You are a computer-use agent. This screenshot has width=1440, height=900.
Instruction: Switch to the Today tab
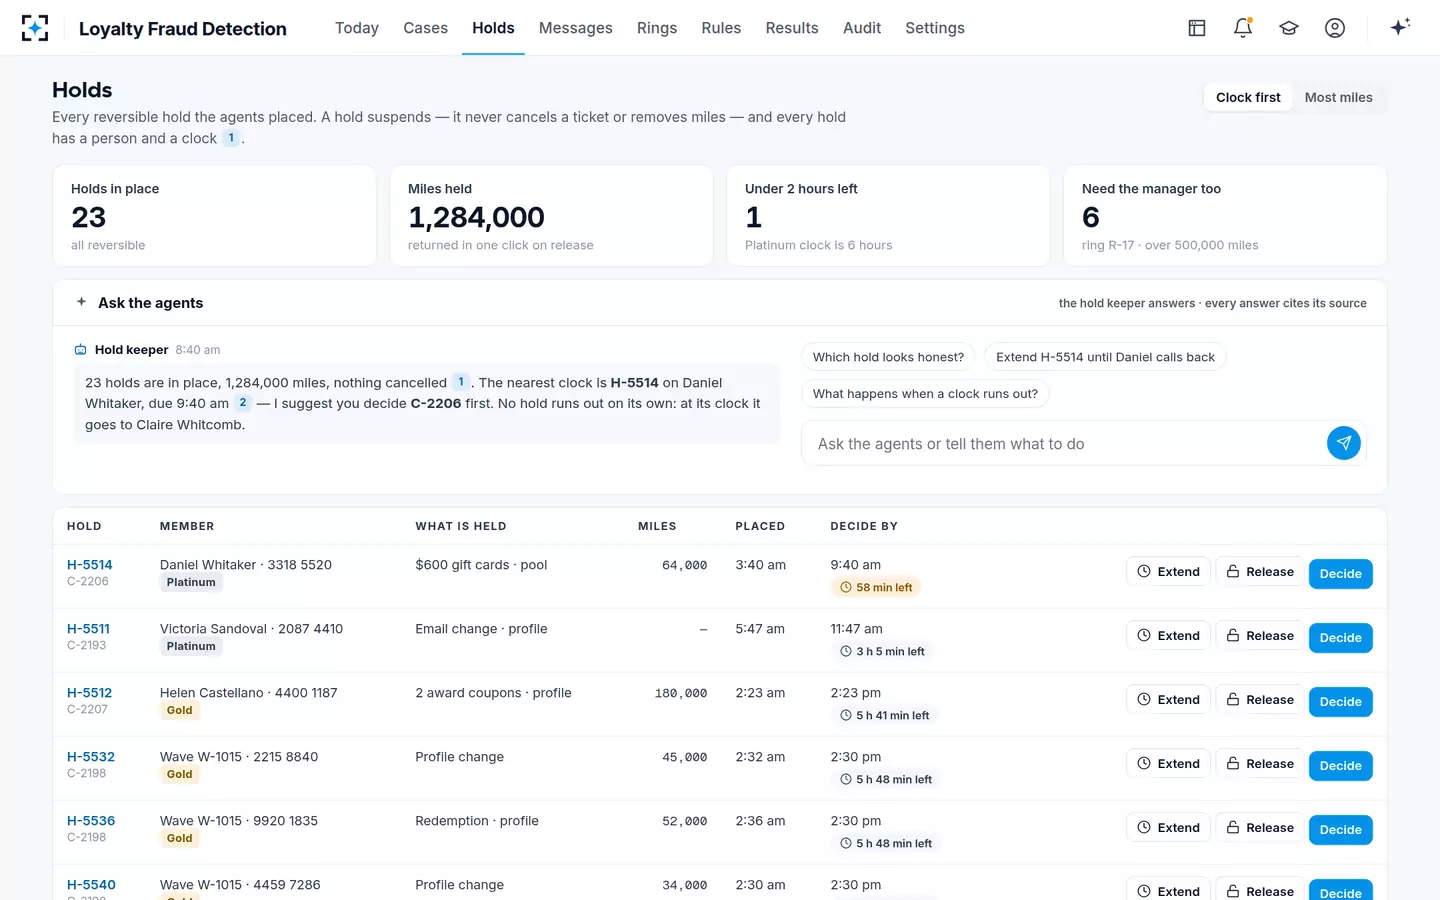coord(357,28)
